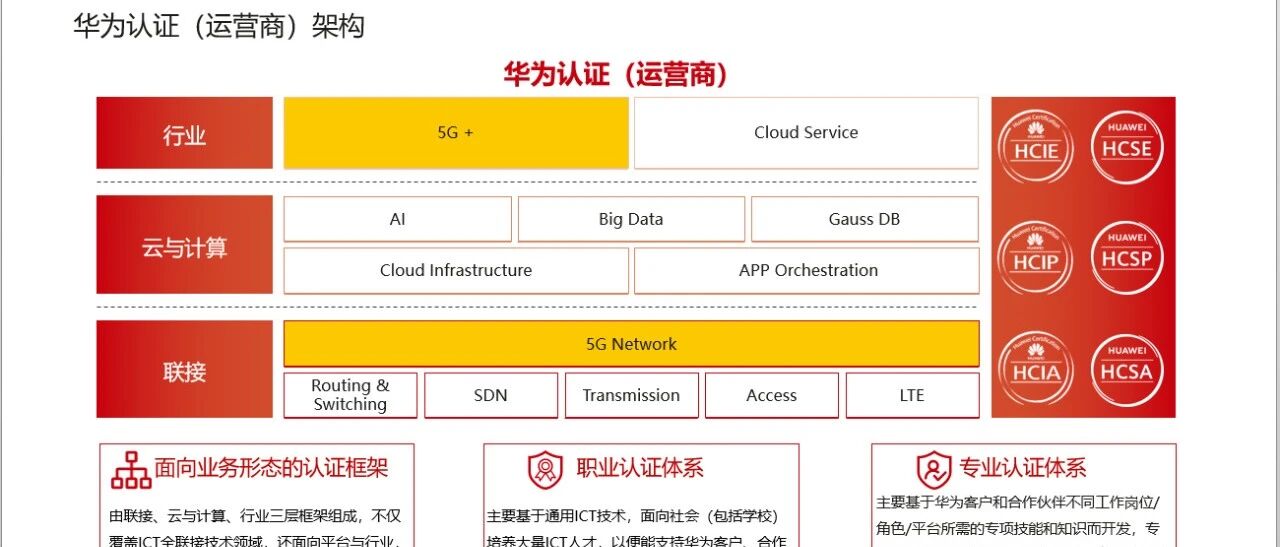
Task: Choose the Transmission box
Action: click(631, 395)
